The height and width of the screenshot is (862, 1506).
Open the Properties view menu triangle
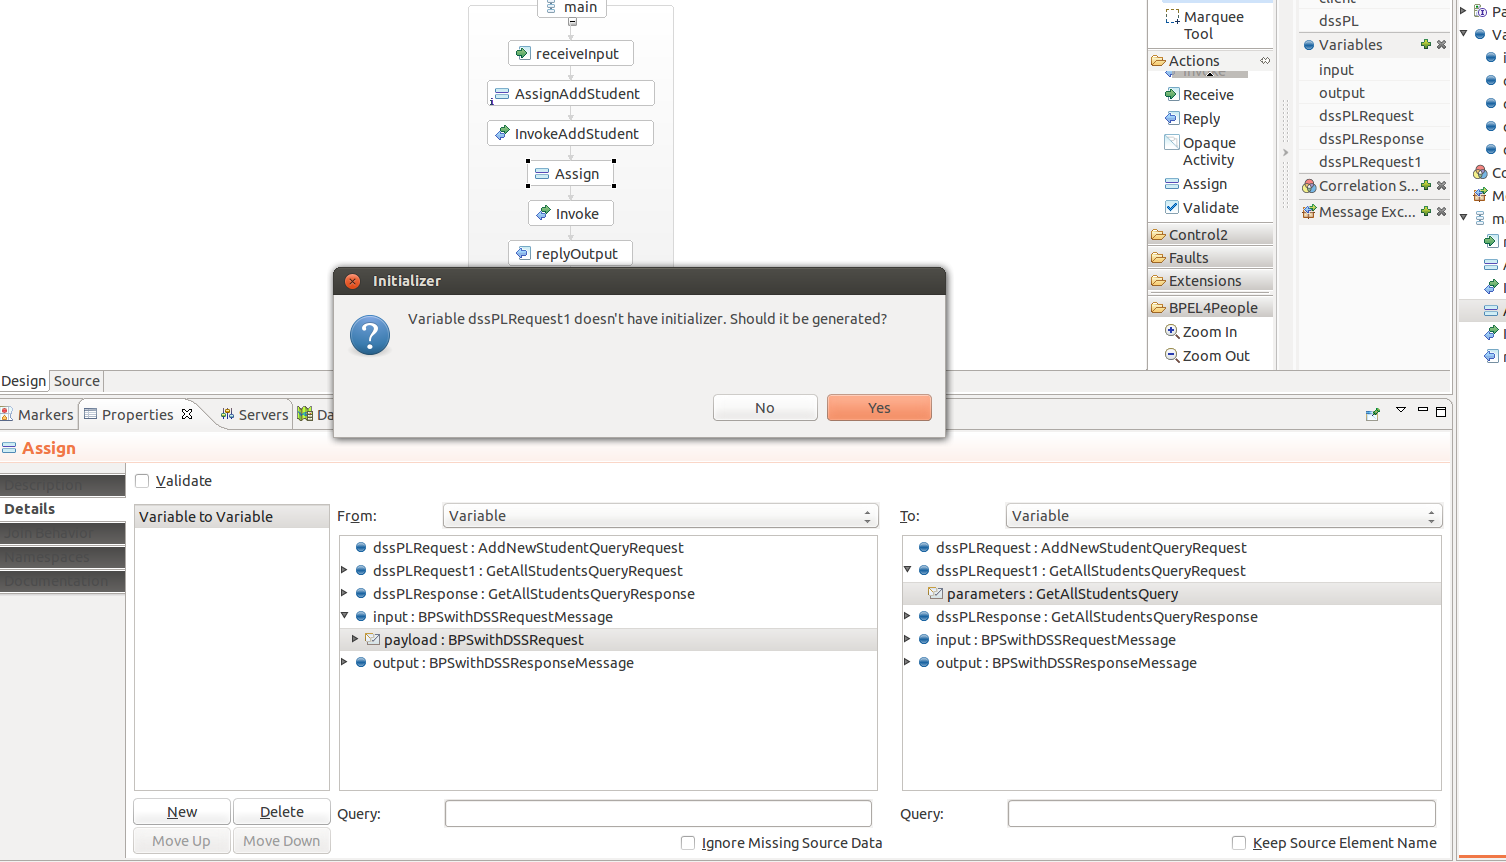click(x=1401, y=411)
